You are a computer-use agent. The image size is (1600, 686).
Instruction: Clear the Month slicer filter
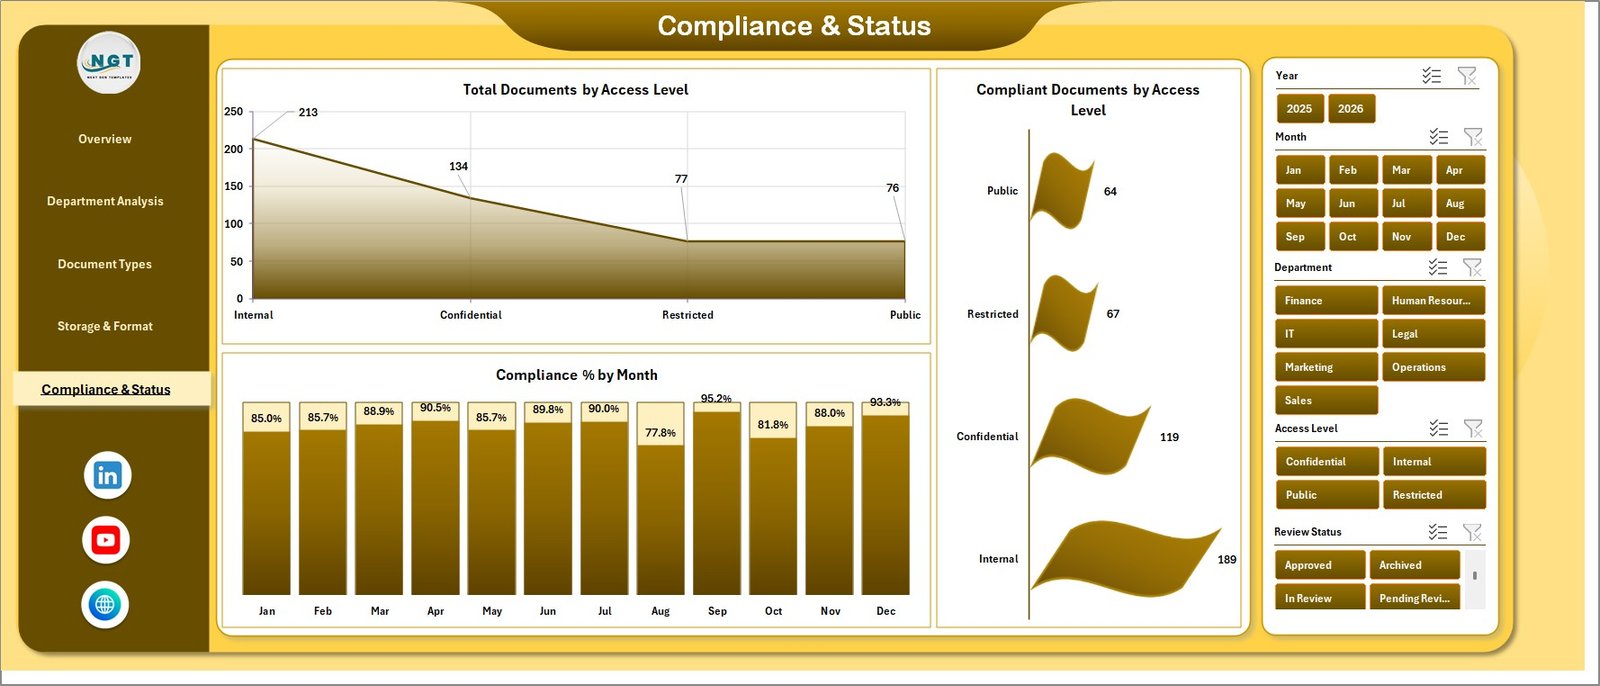coord(1473,137)
